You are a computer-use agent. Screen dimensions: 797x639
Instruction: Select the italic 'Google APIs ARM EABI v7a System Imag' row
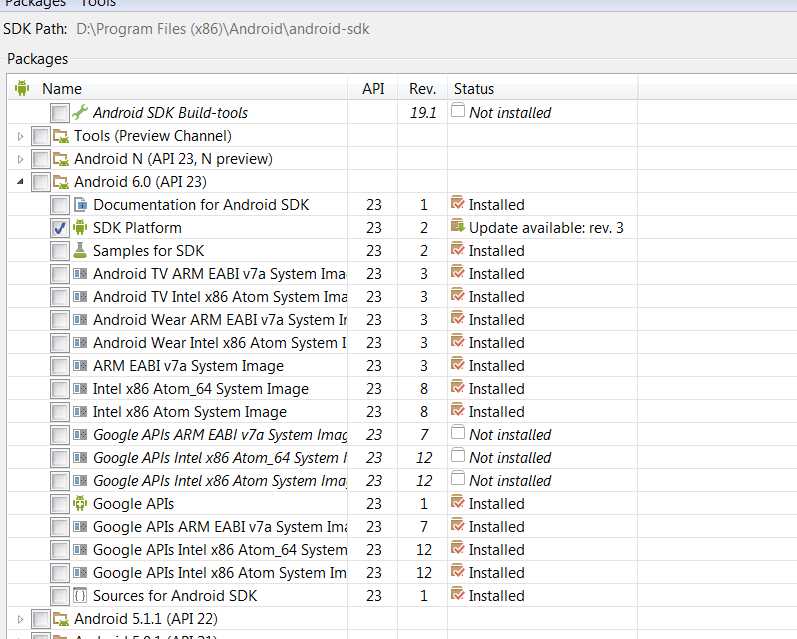pos(220,435)
